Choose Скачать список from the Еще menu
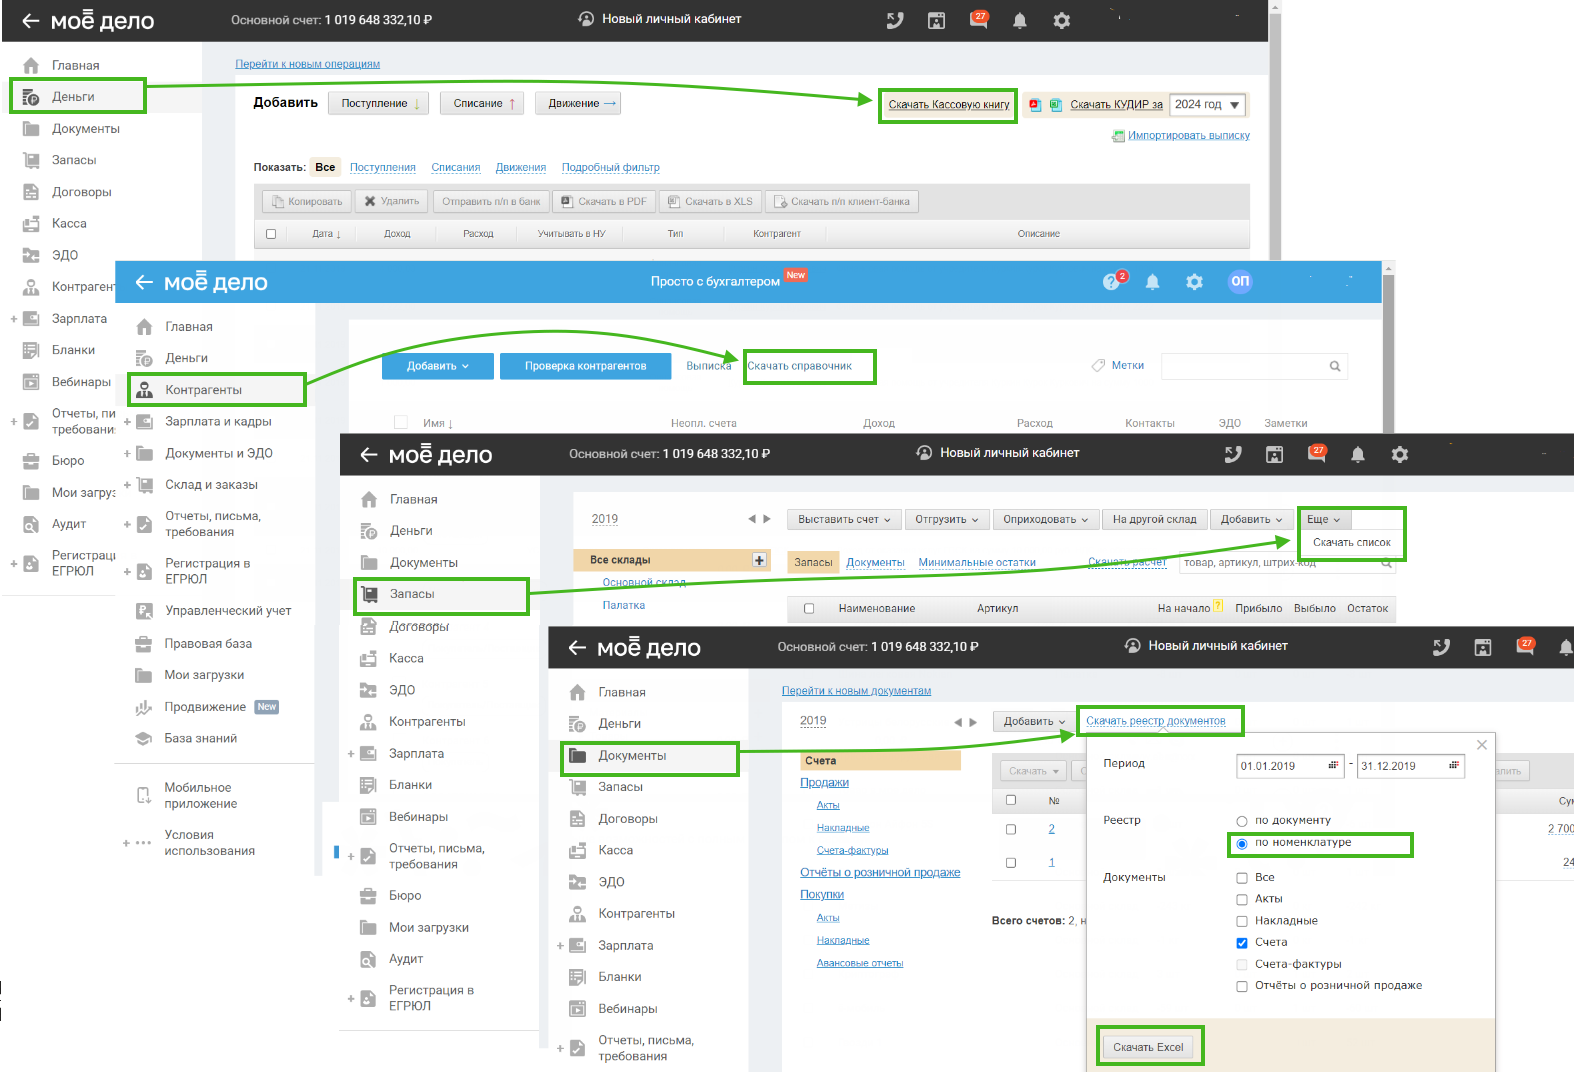Image resolution: width=1574 pixels, height=1072 pixels. [1352, 543]
